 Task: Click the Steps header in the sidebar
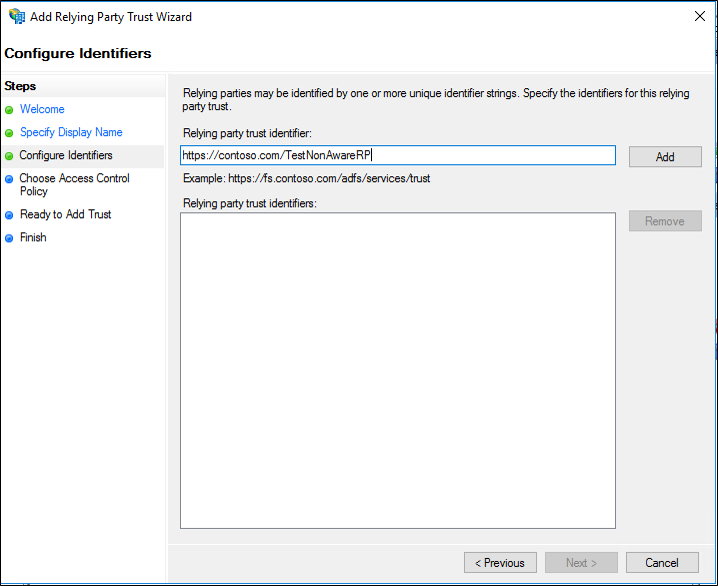20,86
